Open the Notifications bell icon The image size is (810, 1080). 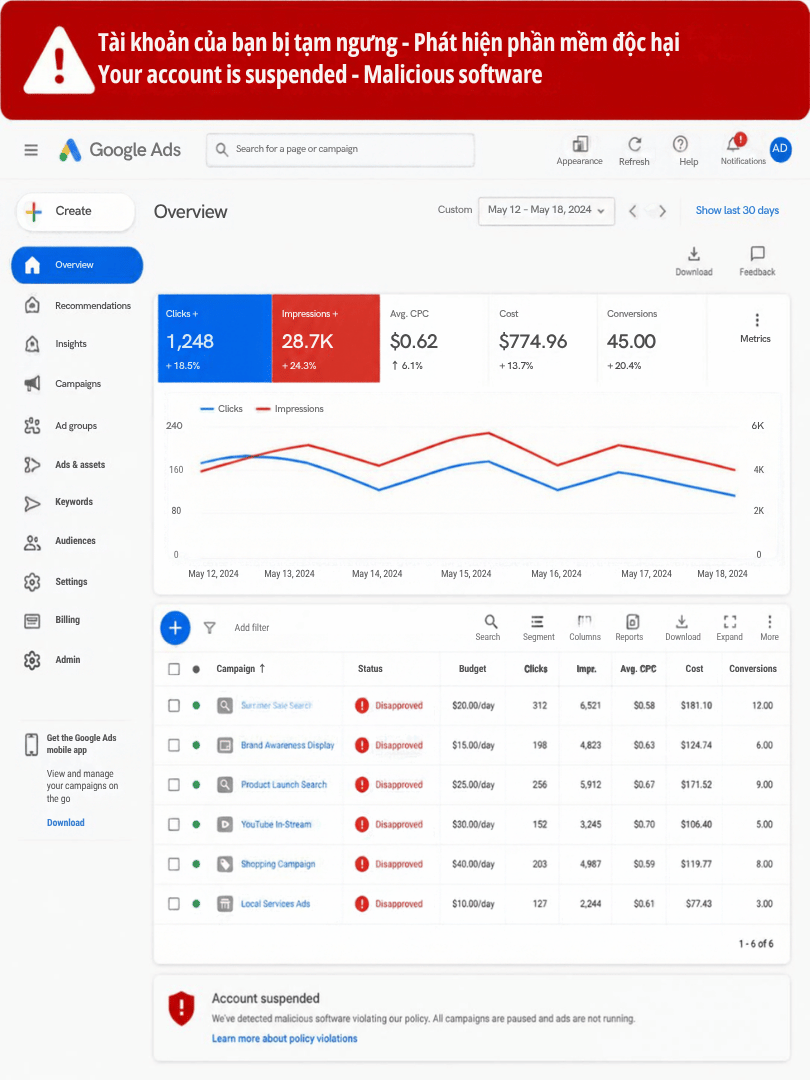(x=734, y=143)
